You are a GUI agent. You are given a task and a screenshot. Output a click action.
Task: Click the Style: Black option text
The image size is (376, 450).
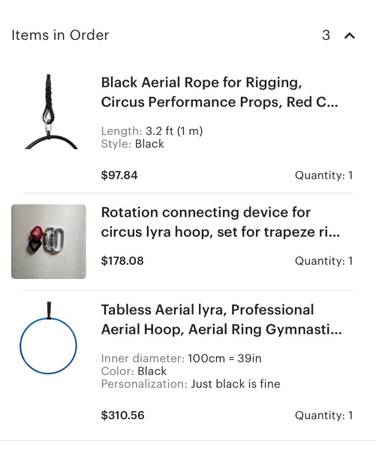[x=132, y=144]
